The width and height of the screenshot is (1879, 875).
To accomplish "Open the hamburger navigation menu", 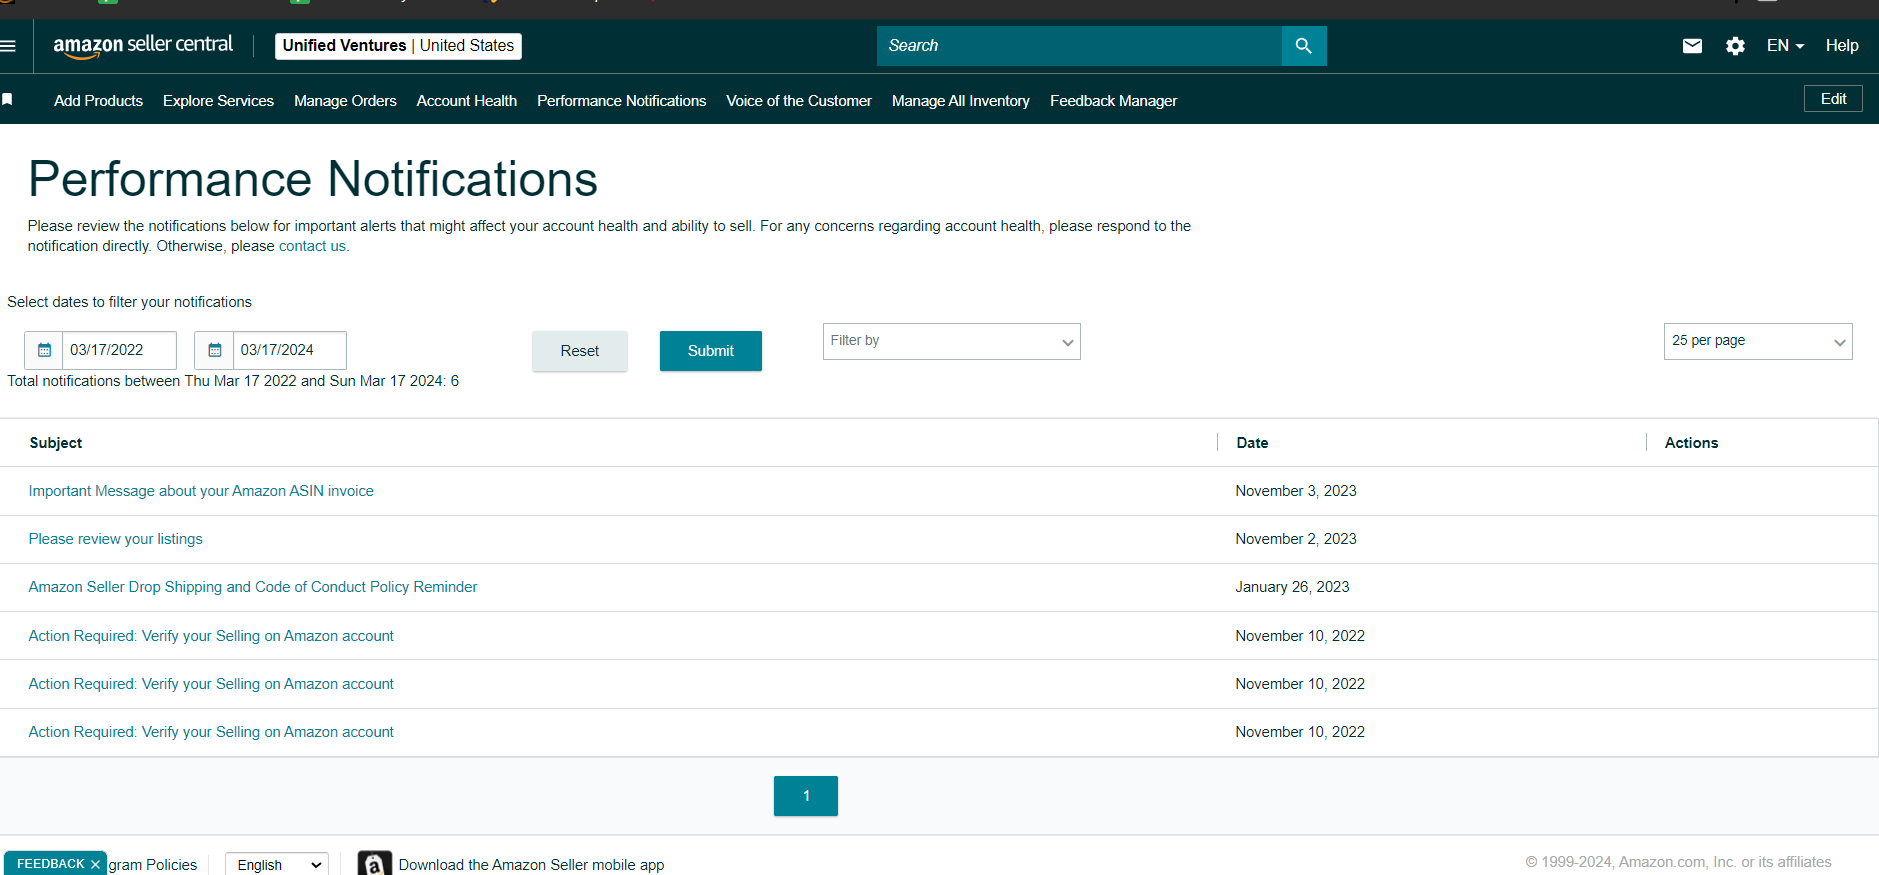I will click(8, 46).
